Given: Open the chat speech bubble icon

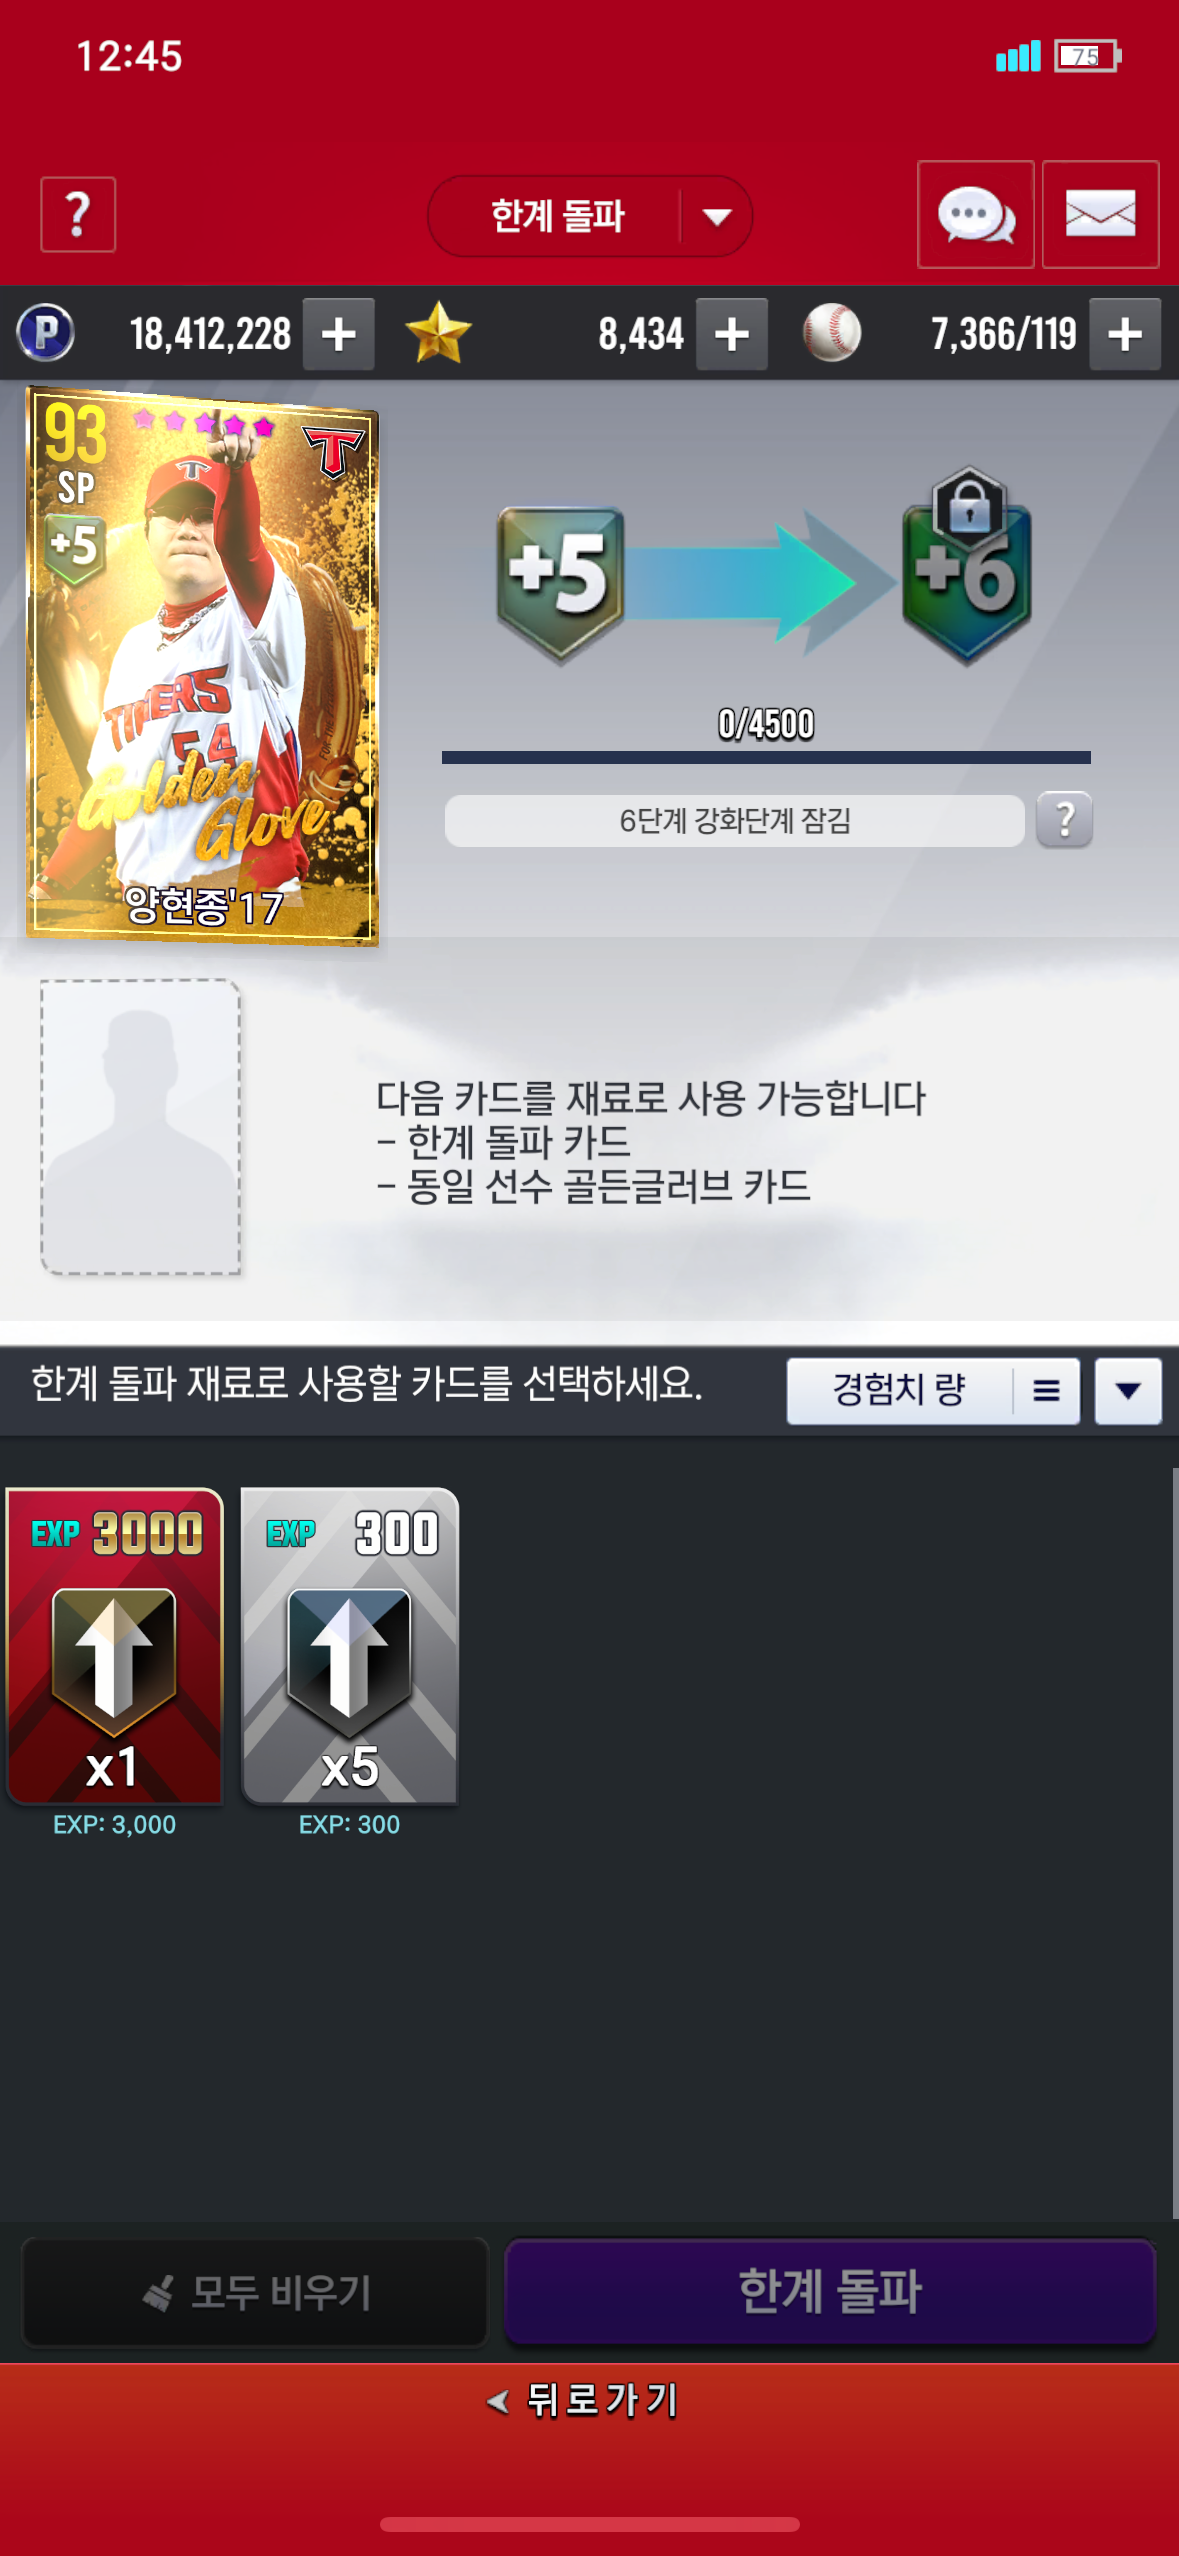Looking at the screenshot, I should click(x=975, y=215).
